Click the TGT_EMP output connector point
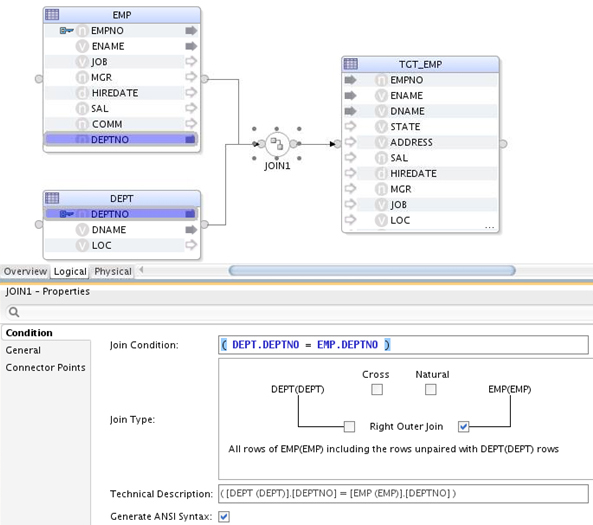 [x=503, y=144]
